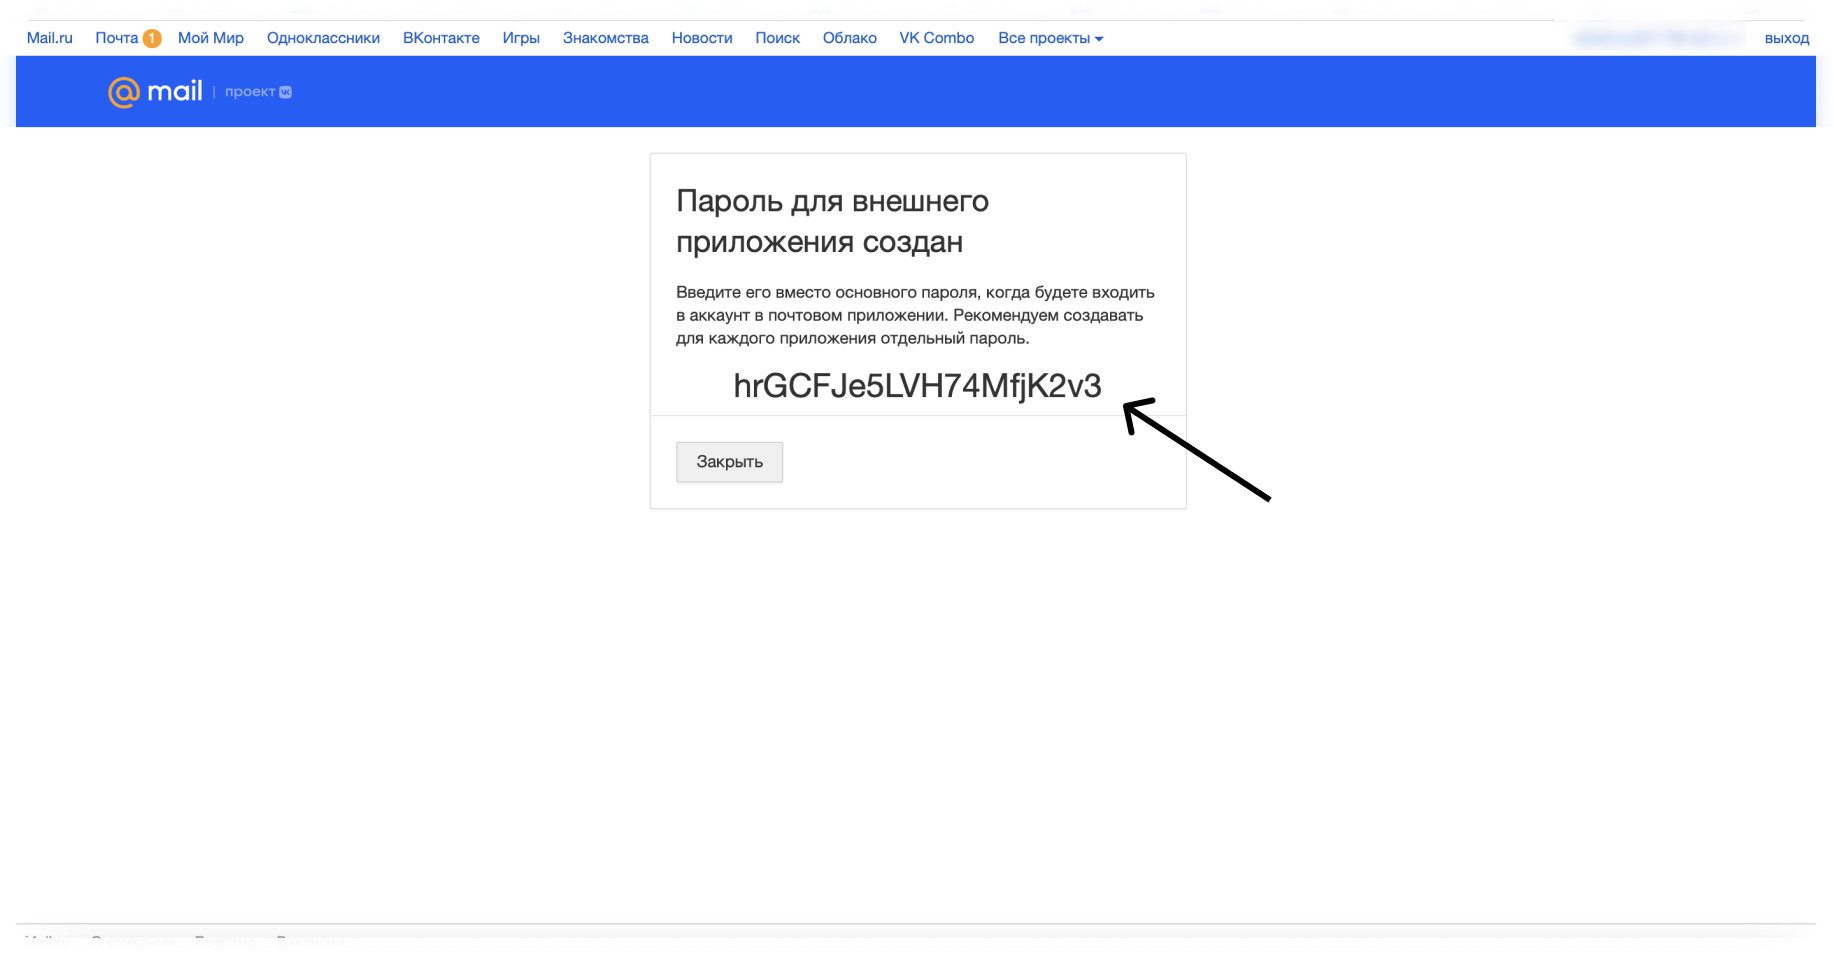The image size is (1834, 958).
Task: Open Почта inbox link
Action: click(x=117, y=38)
